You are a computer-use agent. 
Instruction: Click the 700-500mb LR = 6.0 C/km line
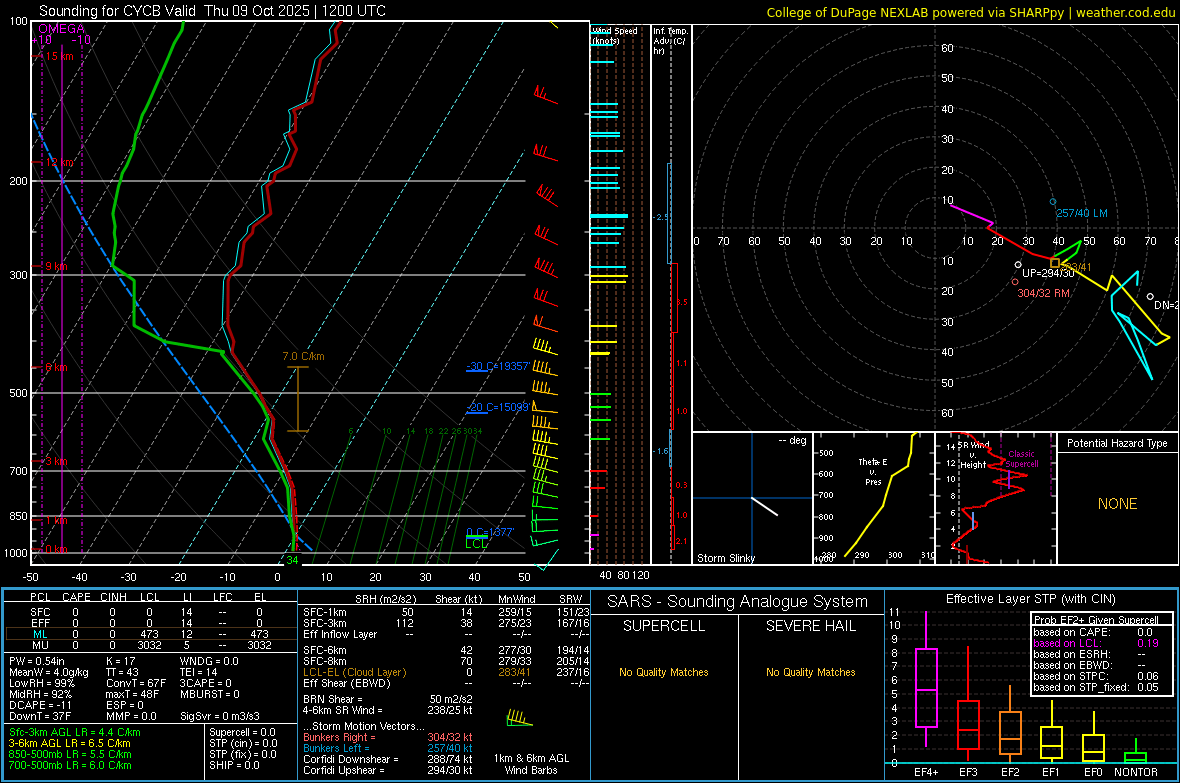coord(70,765)
